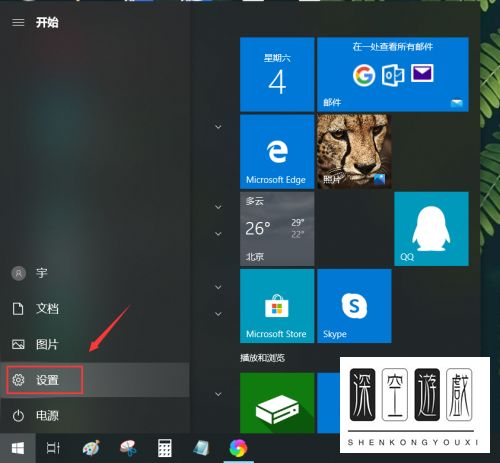Image resolution: width=500 pixels, height=463 pixels.
Task: Open the calendar tile showing 星期六 4
Action: click(x=277, y=74)
